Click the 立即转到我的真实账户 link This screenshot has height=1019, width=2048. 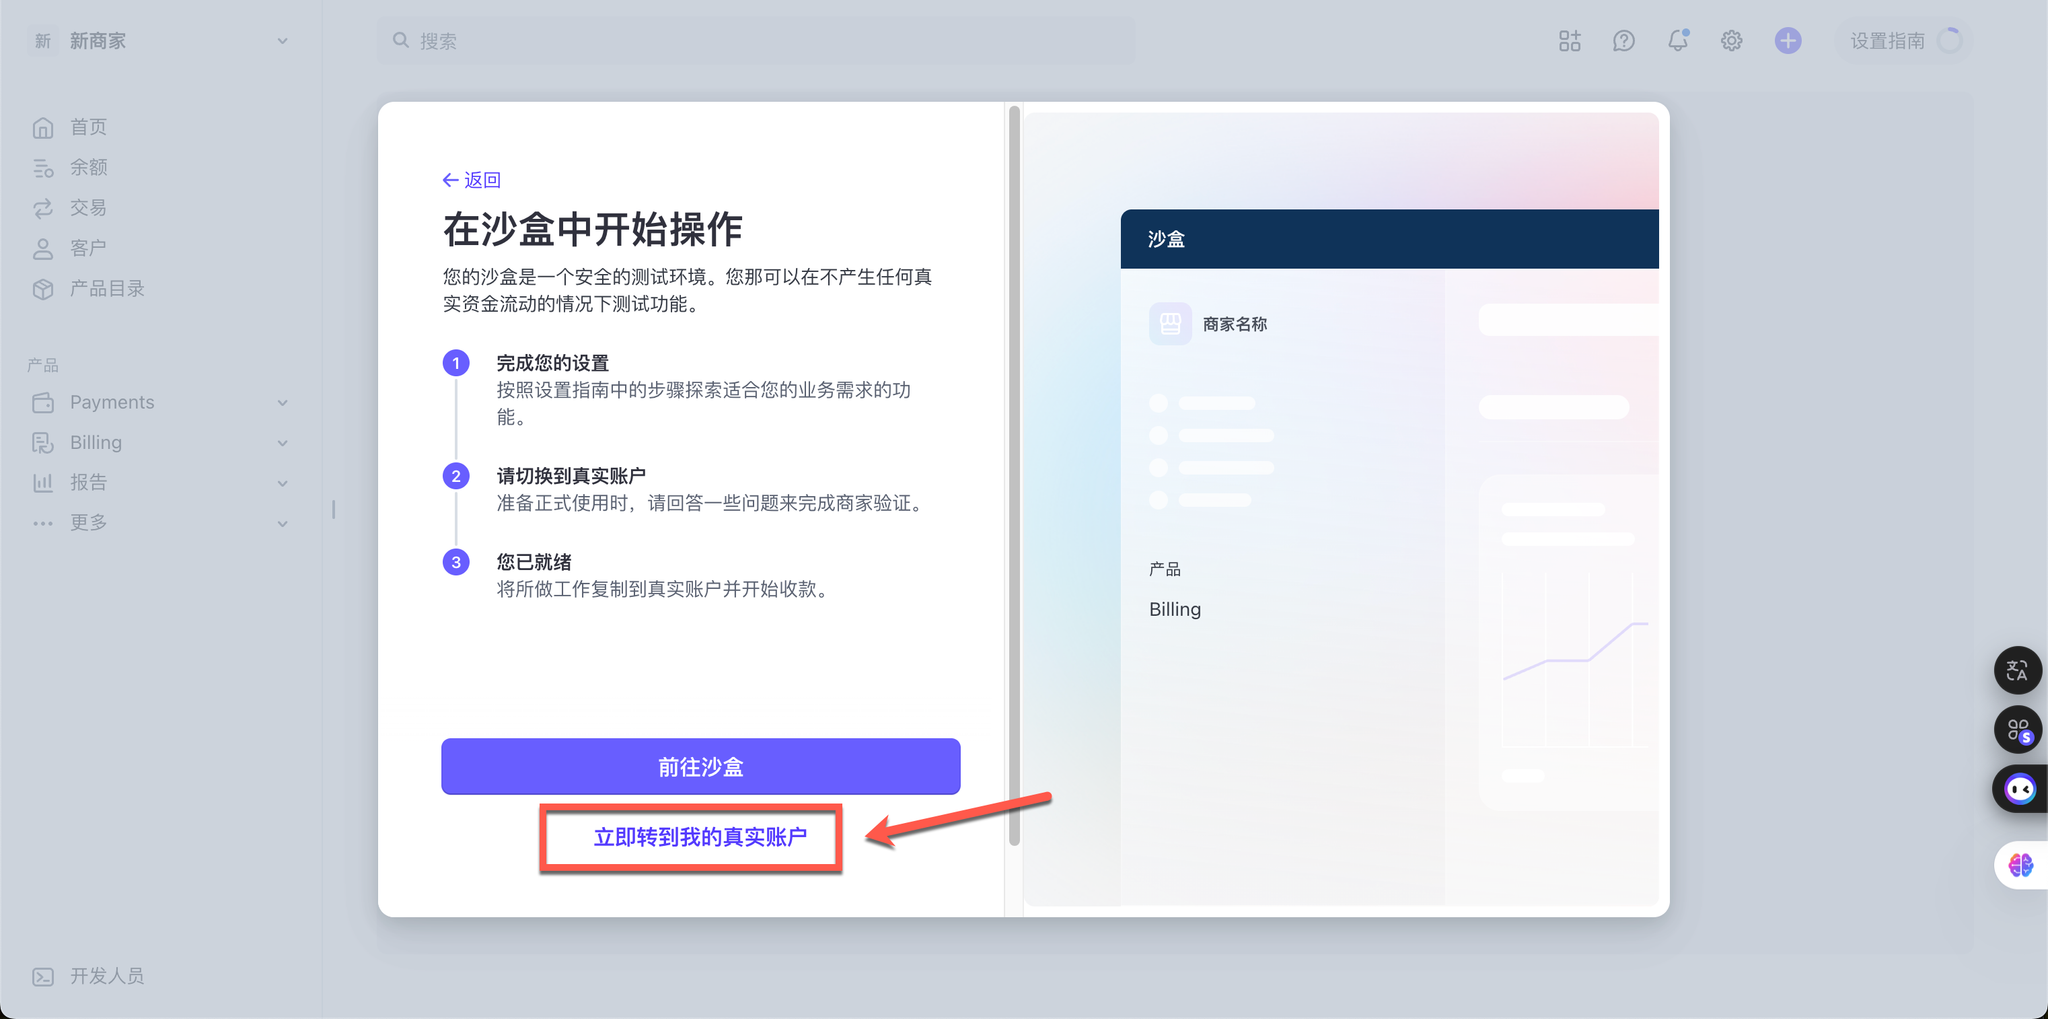point(700,837)
